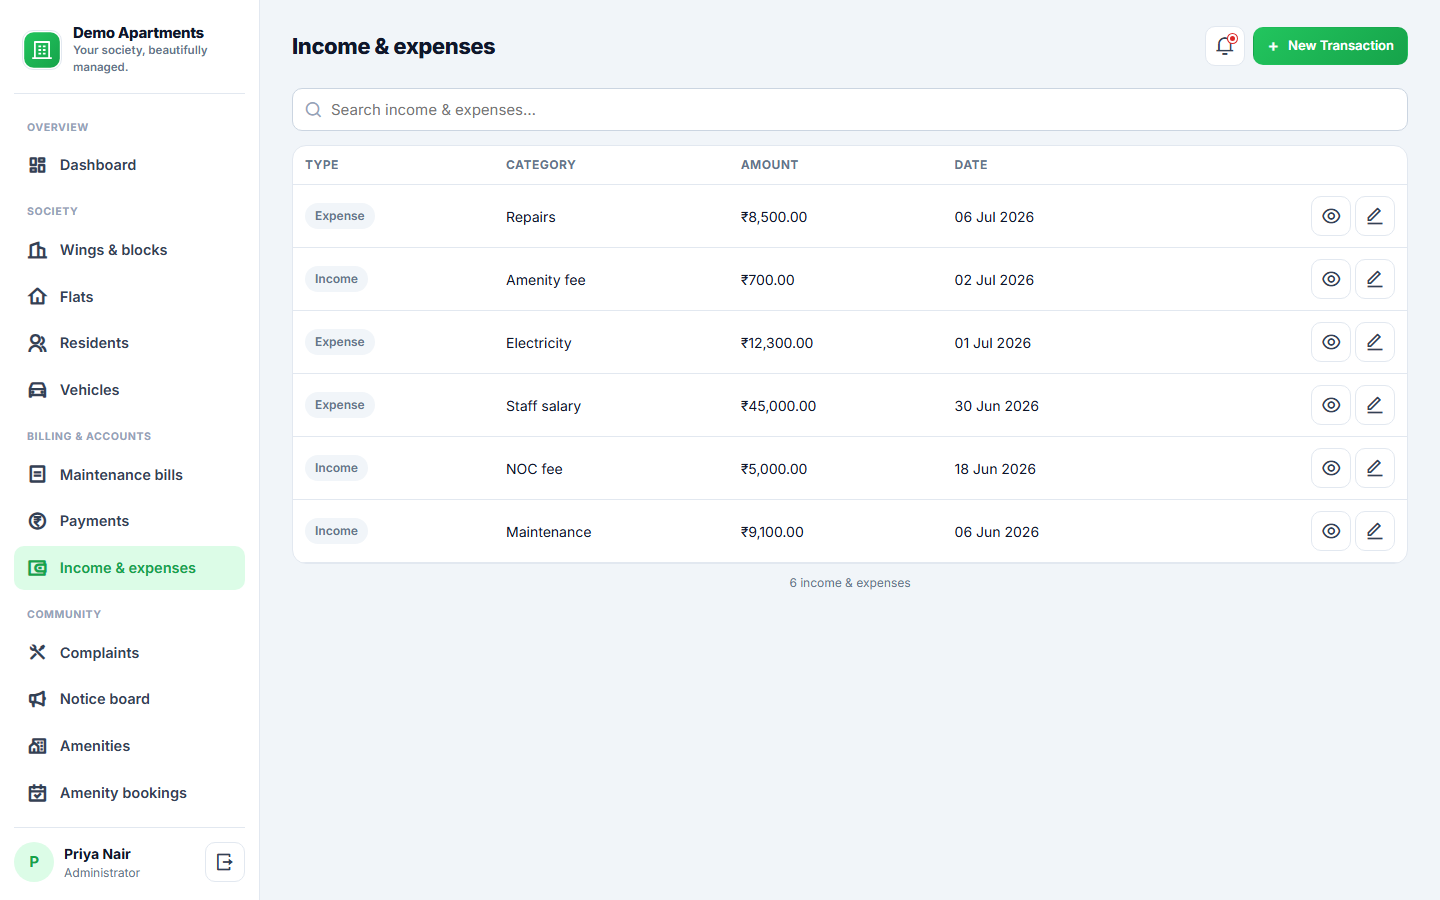Open Amenities in the sidebar
Screen dimensions: 1440x900
coord(129,746)
